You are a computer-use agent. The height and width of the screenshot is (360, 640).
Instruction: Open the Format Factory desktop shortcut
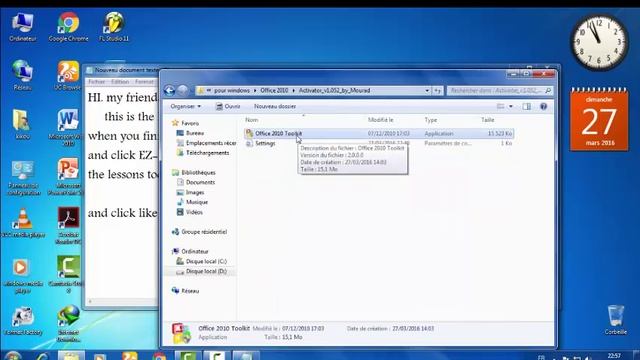click(x=23, y=321)
